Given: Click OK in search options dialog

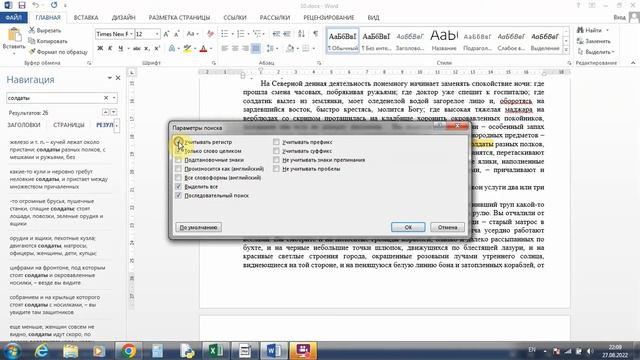Looking at the screenshot, I should pyautogui.click(x=408, y=227).
